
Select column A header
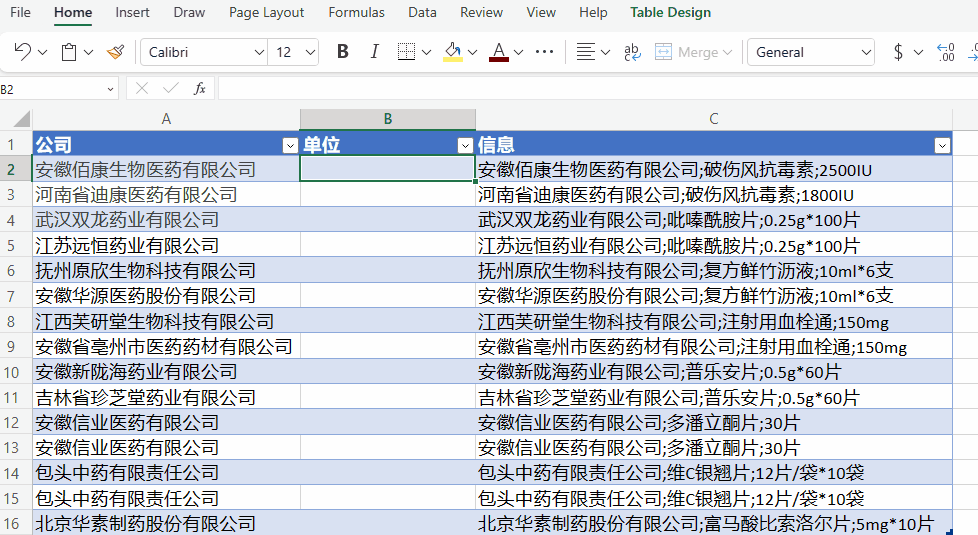[166, 118]
